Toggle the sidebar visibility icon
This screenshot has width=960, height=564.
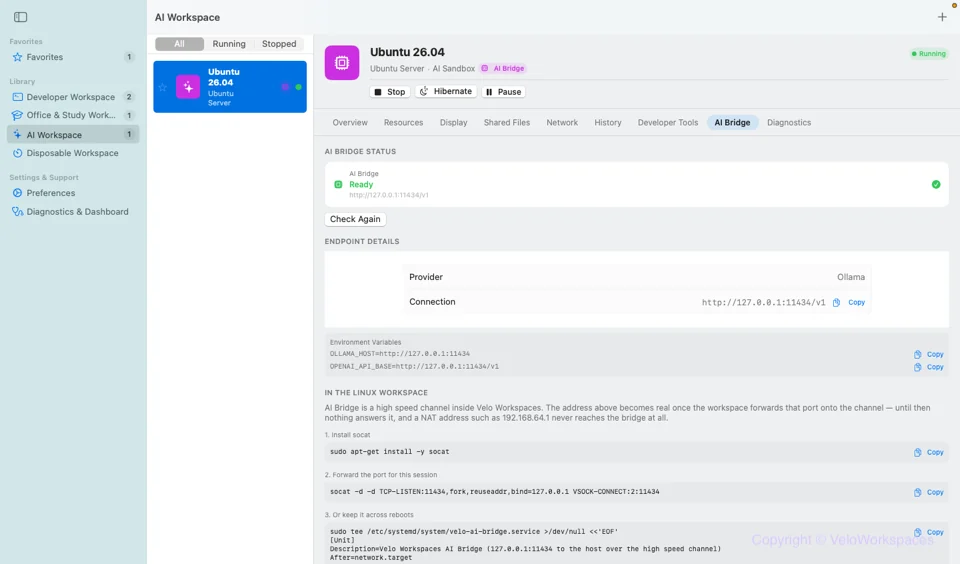20,17
